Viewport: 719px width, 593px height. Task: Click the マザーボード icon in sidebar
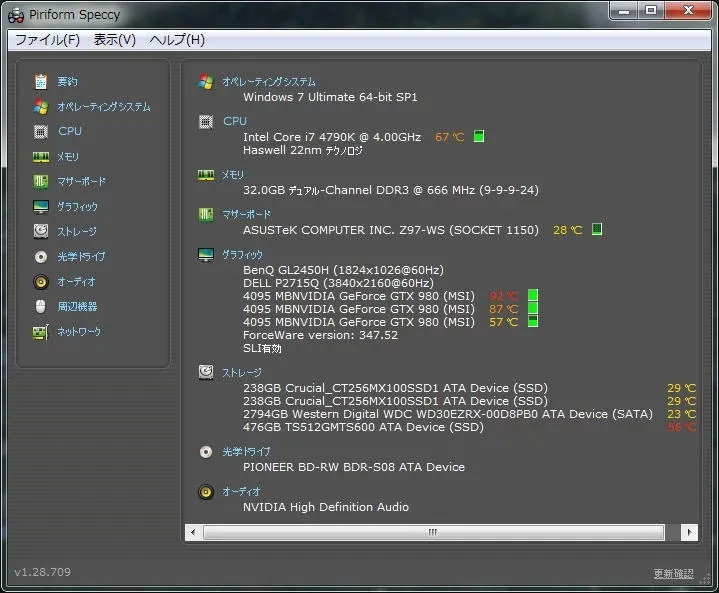[41, 182]
